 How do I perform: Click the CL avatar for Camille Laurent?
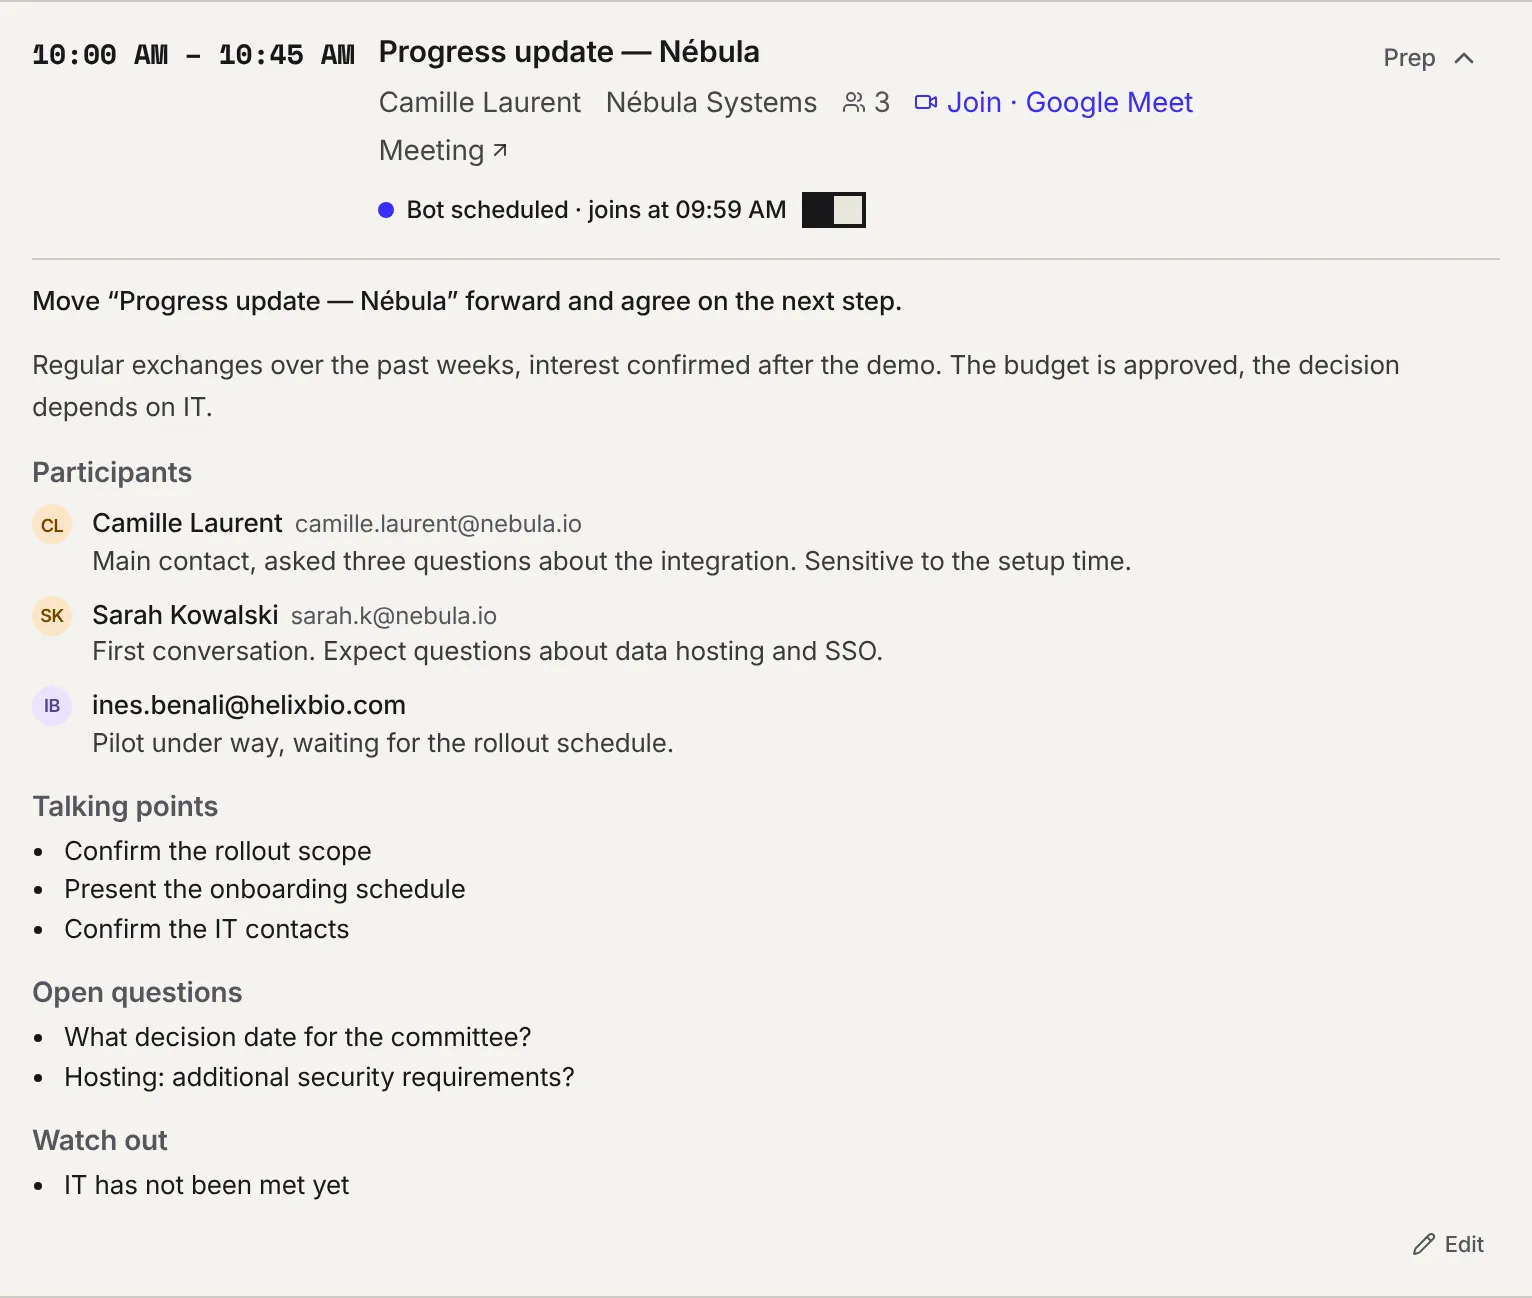[x=52, y=525]
